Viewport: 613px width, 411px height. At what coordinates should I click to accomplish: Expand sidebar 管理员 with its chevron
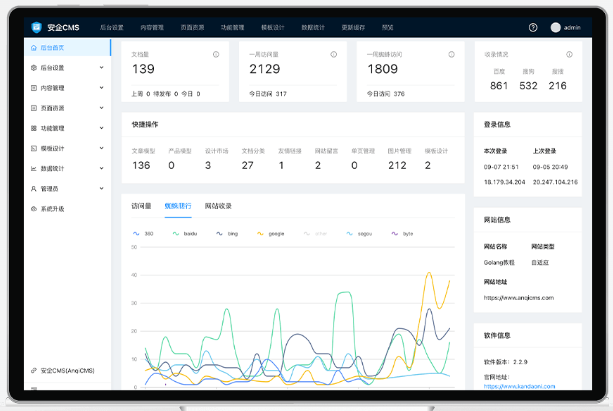[x=102, y=188]
